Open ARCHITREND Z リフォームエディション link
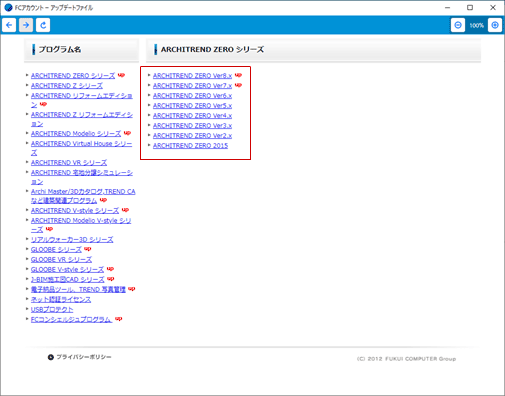The width and height of the screenshot is (505, 396). [x=82, y=119]
